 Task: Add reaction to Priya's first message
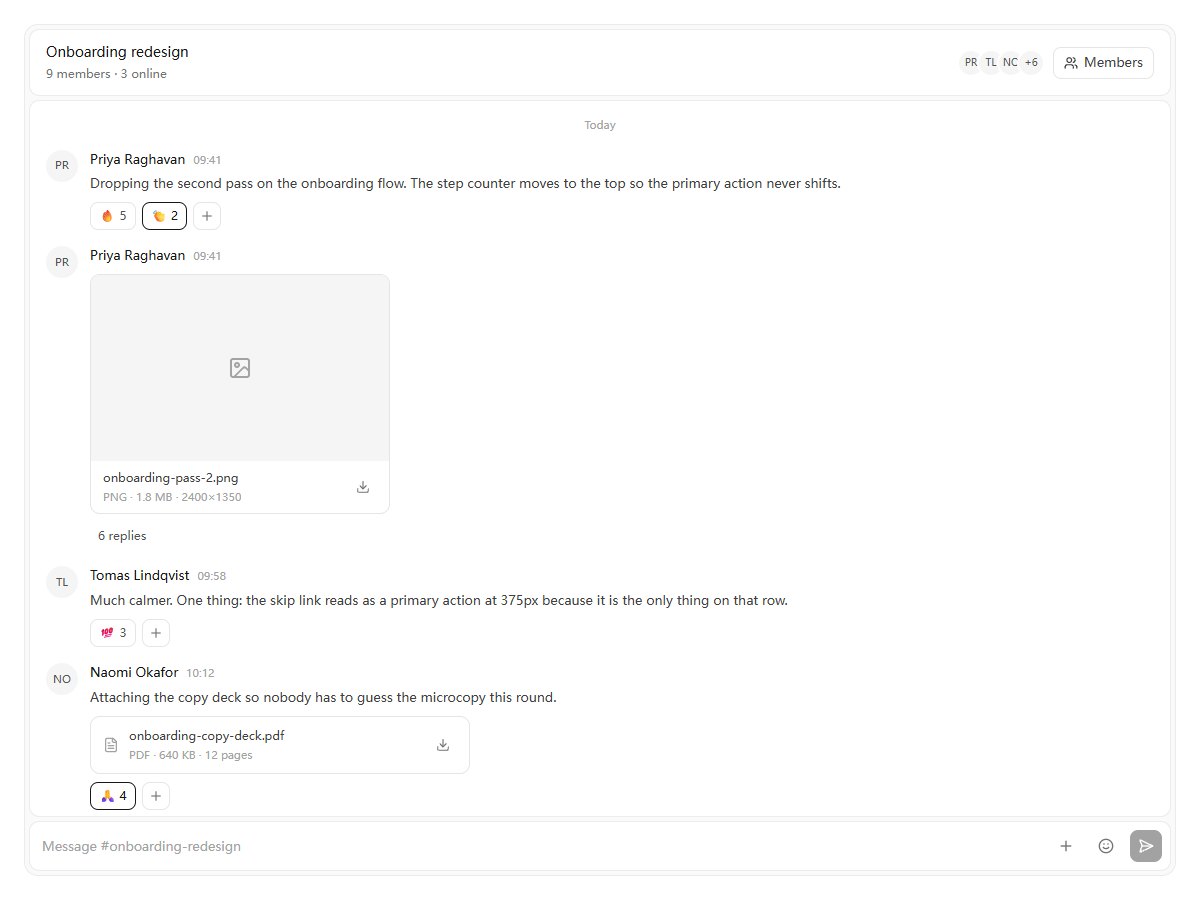coord(207,216)
